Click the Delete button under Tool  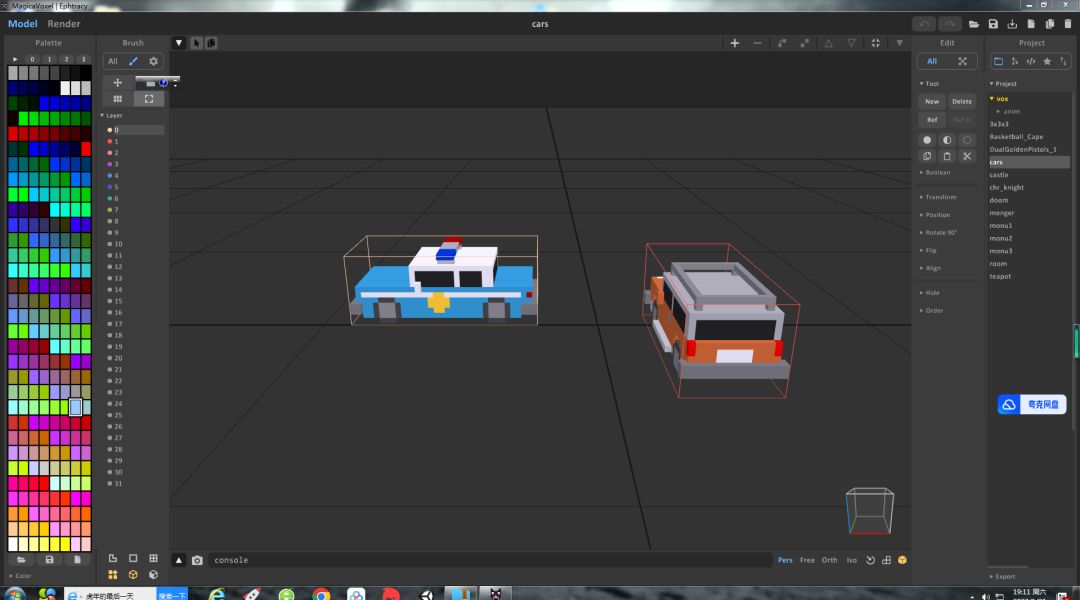click(962, 101)
